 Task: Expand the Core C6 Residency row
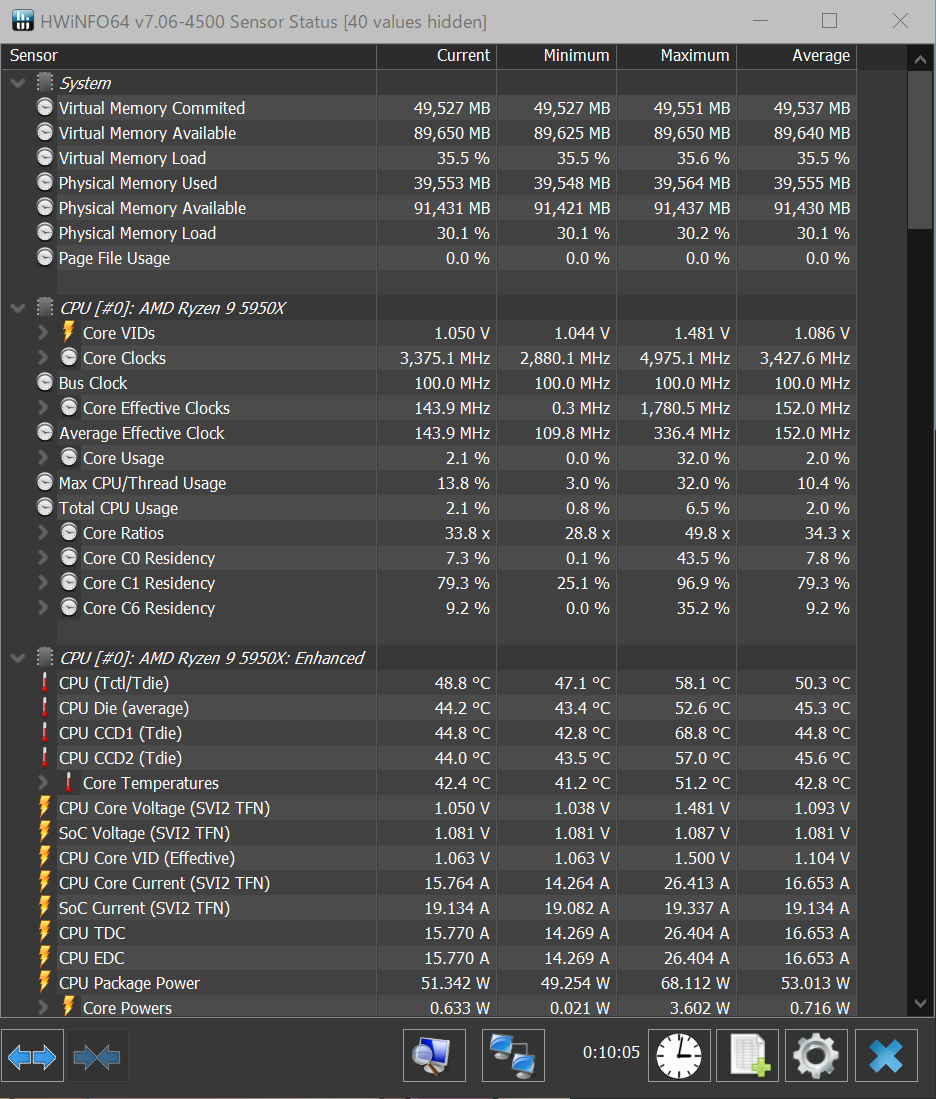point(43,608)
